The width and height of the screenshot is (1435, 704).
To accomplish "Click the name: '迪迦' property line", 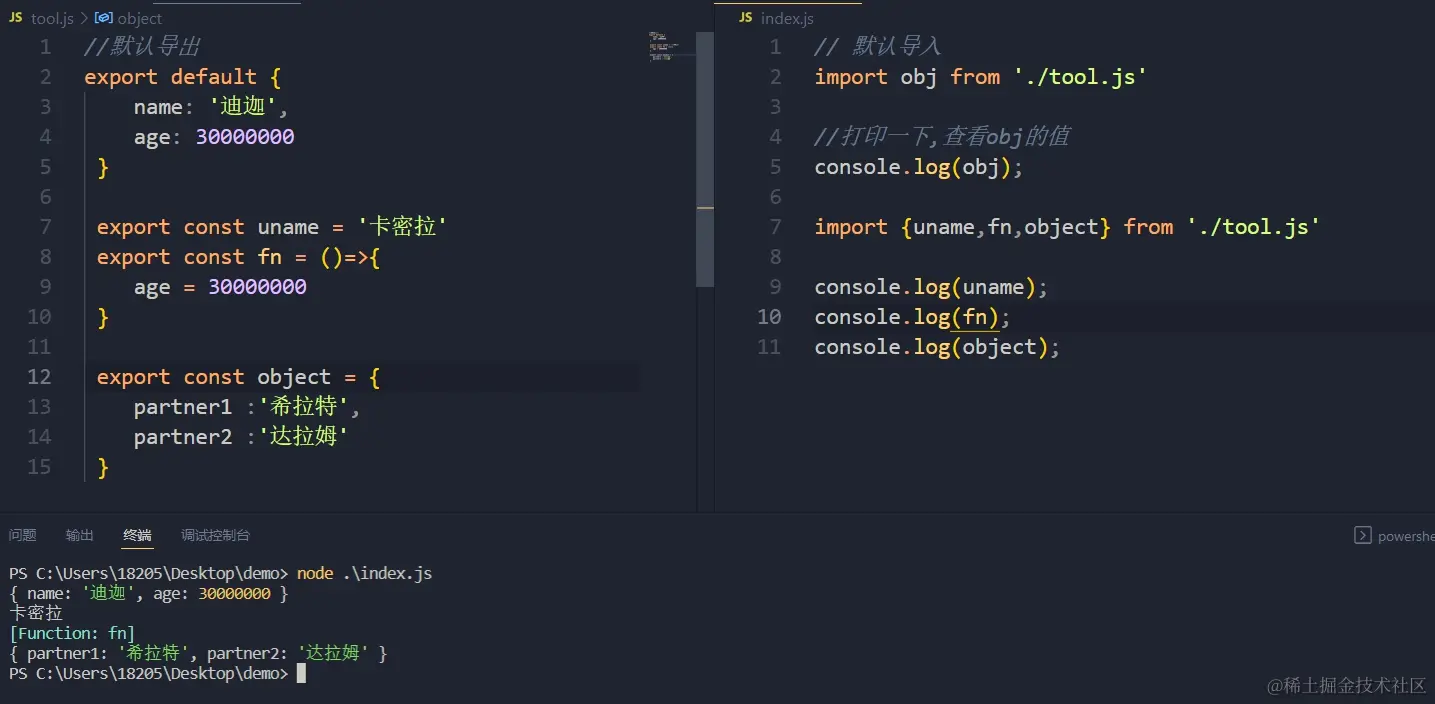I will [x=211, y=107].
